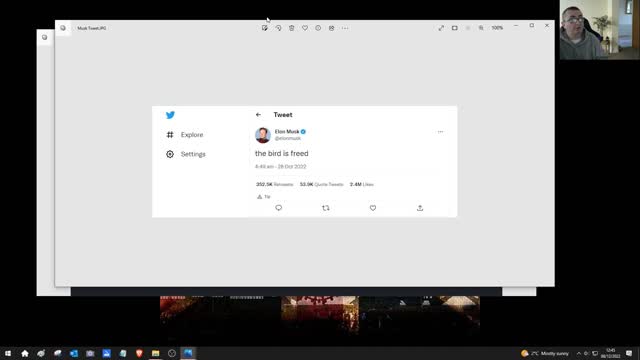Open Elon Musk's profile name link
This screenshot has height=360, width=640.
coord(287,131)
